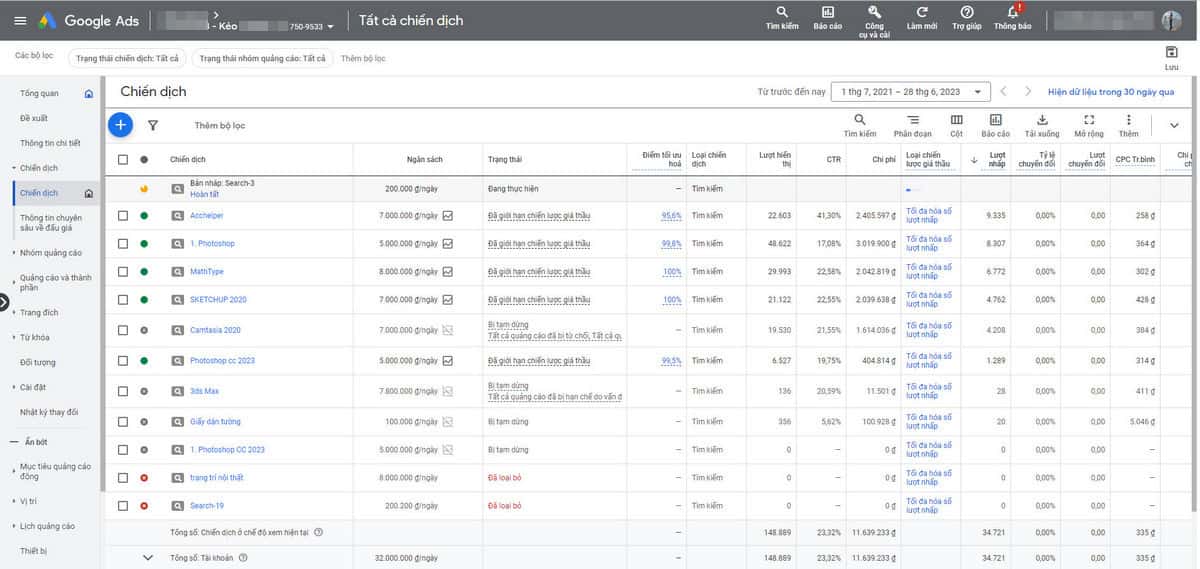This screenshot has width=1200, height=569.
Task: Expand the Tổng số: Tài khoản row
Action: click(x=148, y=557)
